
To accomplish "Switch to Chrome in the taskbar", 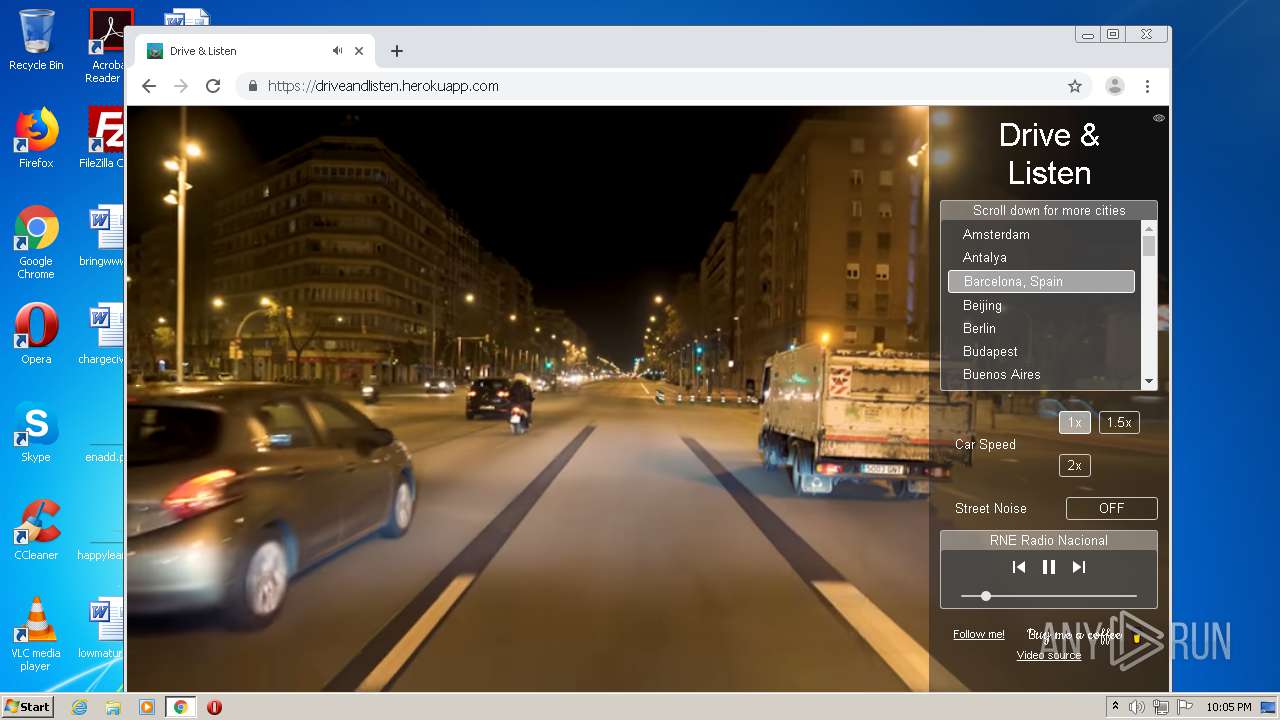I will point(181,707).
